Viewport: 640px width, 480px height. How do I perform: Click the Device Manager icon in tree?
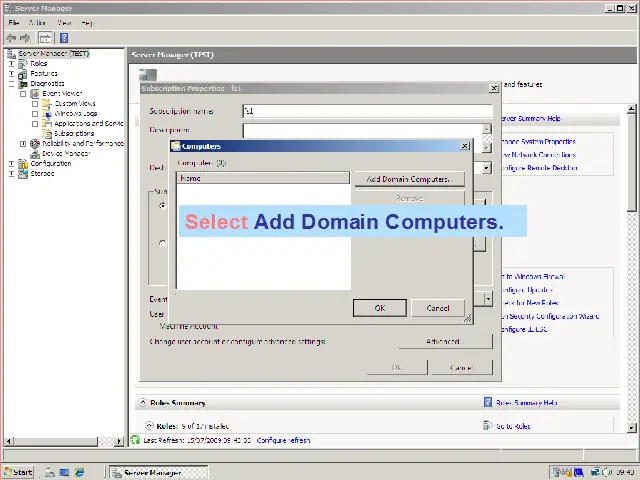coord(35,153)
